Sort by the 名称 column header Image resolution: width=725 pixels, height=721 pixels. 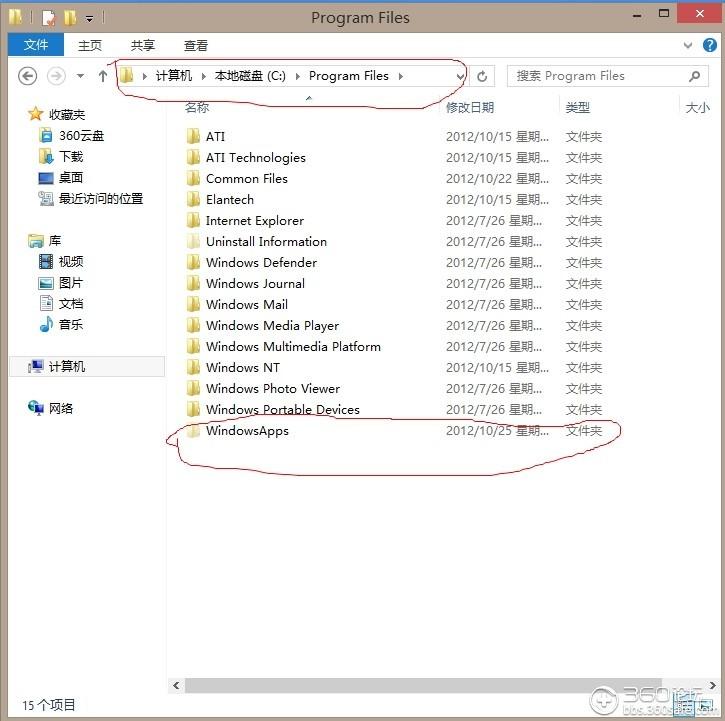pos(197,107)
